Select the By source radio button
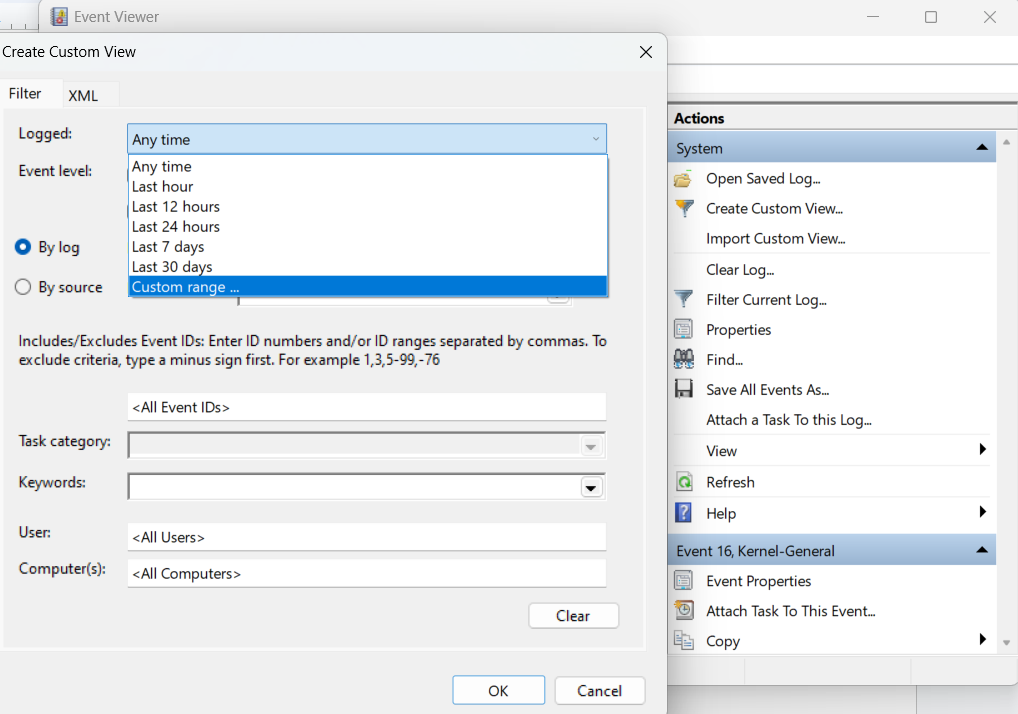Screen dimensions: 1018x714 coord(23,287)
